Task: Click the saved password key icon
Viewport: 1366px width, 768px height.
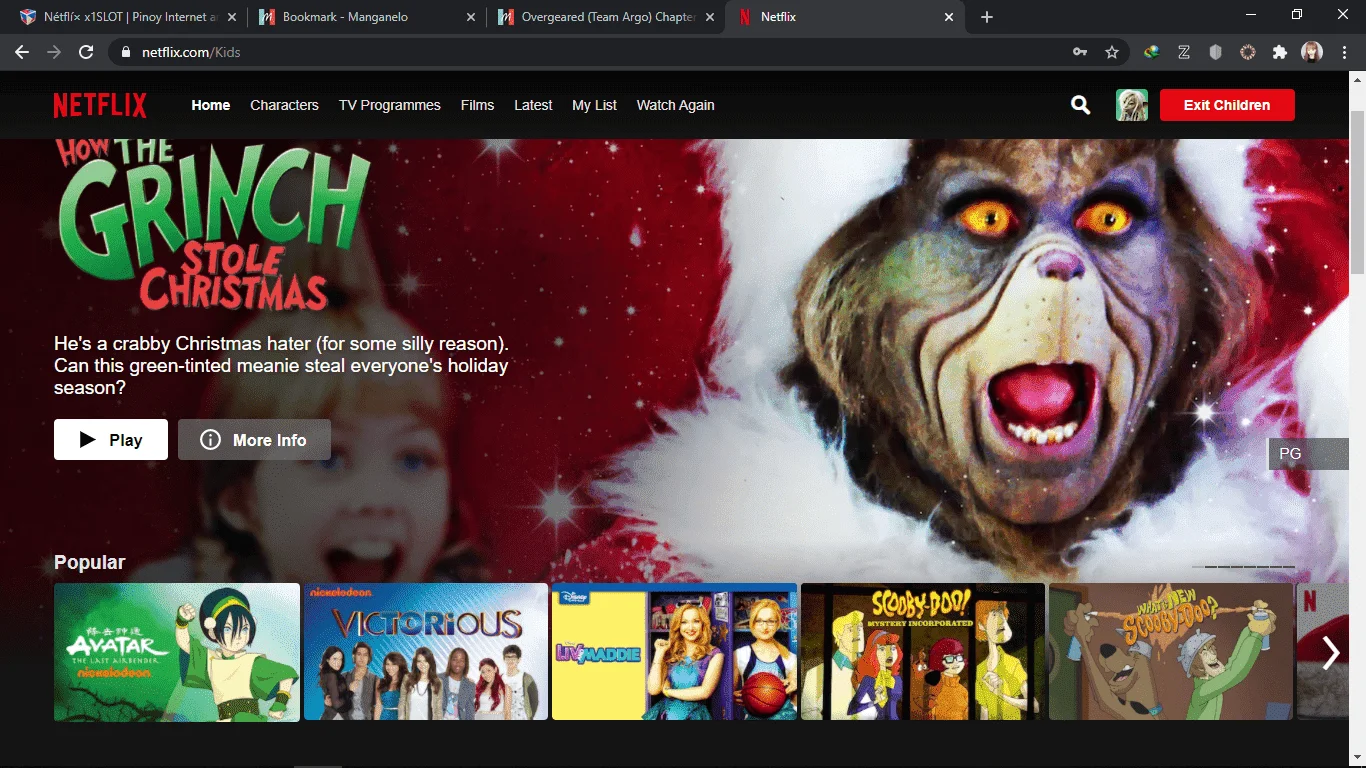Action: click(1080, 52)
